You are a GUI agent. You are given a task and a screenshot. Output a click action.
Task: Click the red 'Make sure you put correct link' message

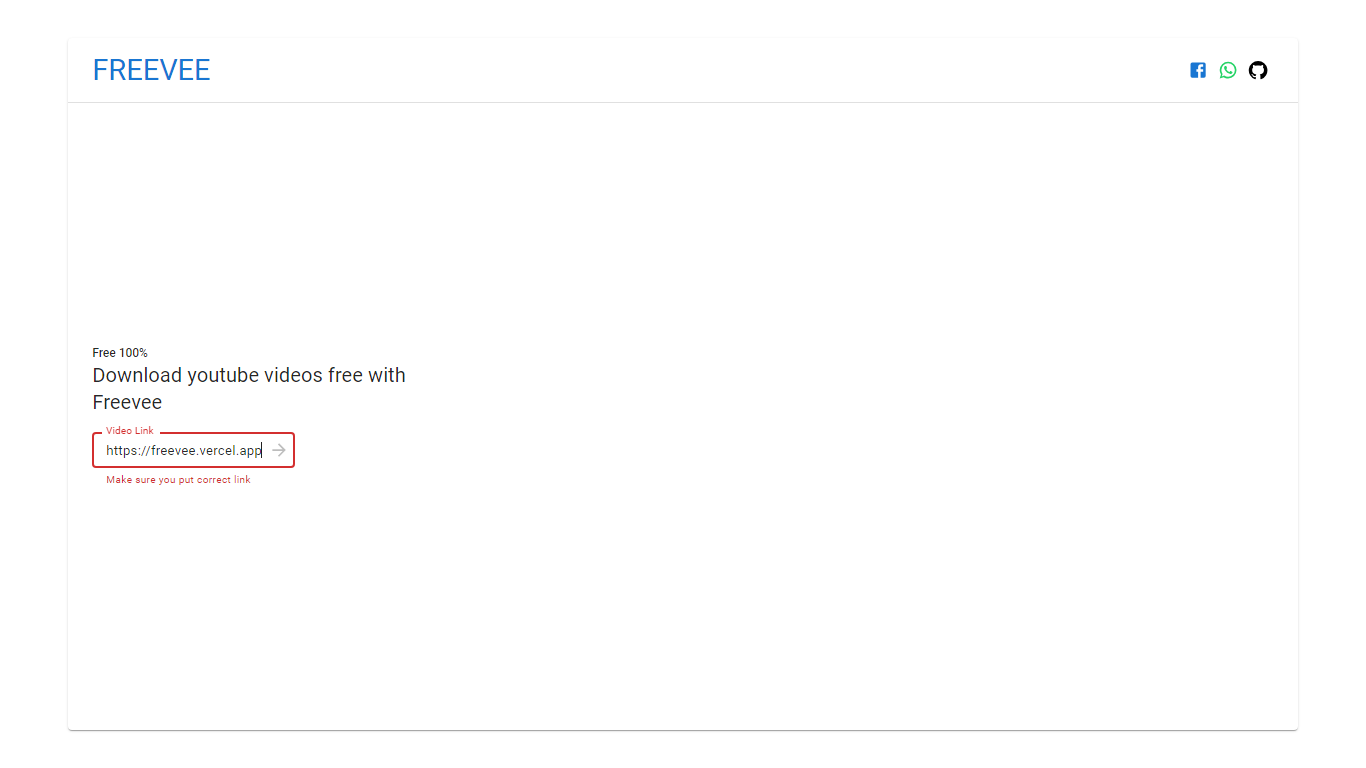[178, 480]
